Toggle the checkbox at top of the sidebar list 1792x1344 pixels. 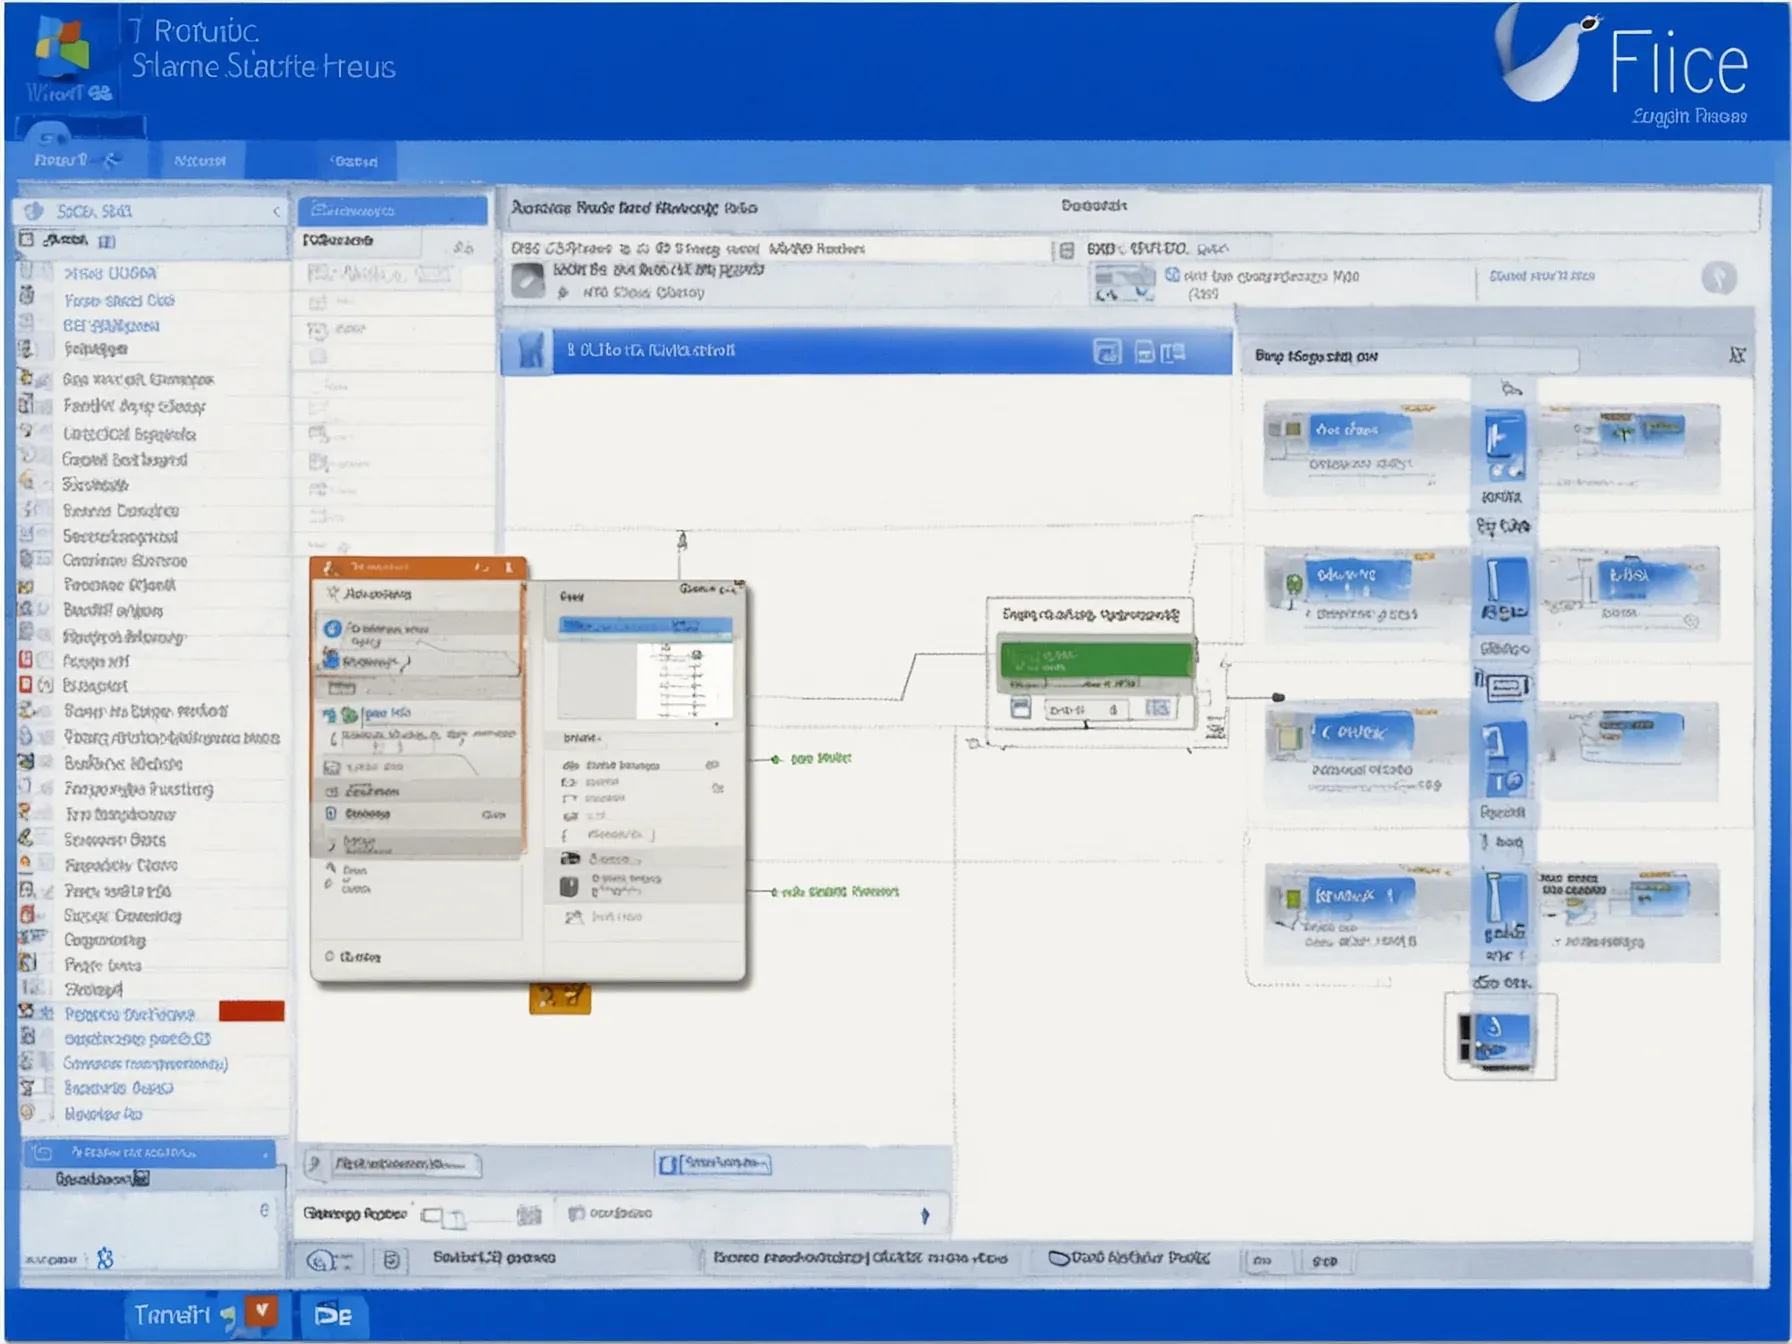[27, 240]
